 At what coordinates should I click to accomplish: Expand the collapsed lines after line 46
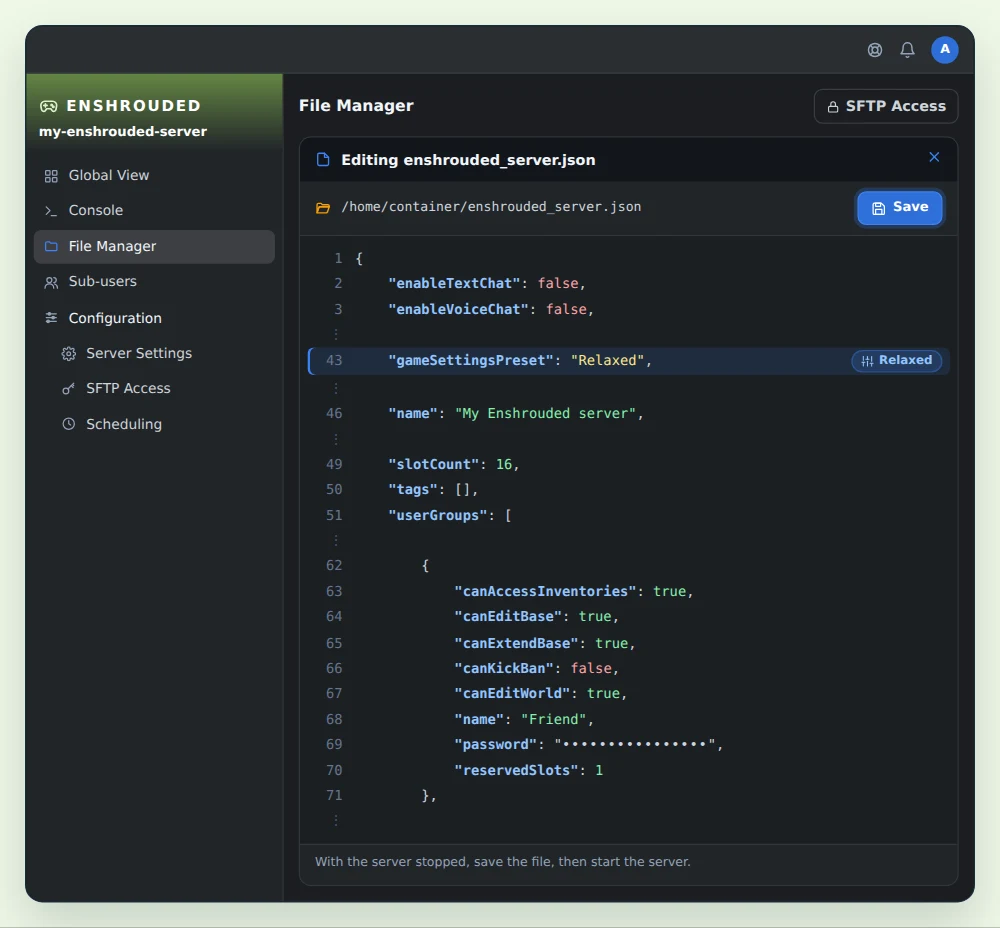[x=336, y=439]
